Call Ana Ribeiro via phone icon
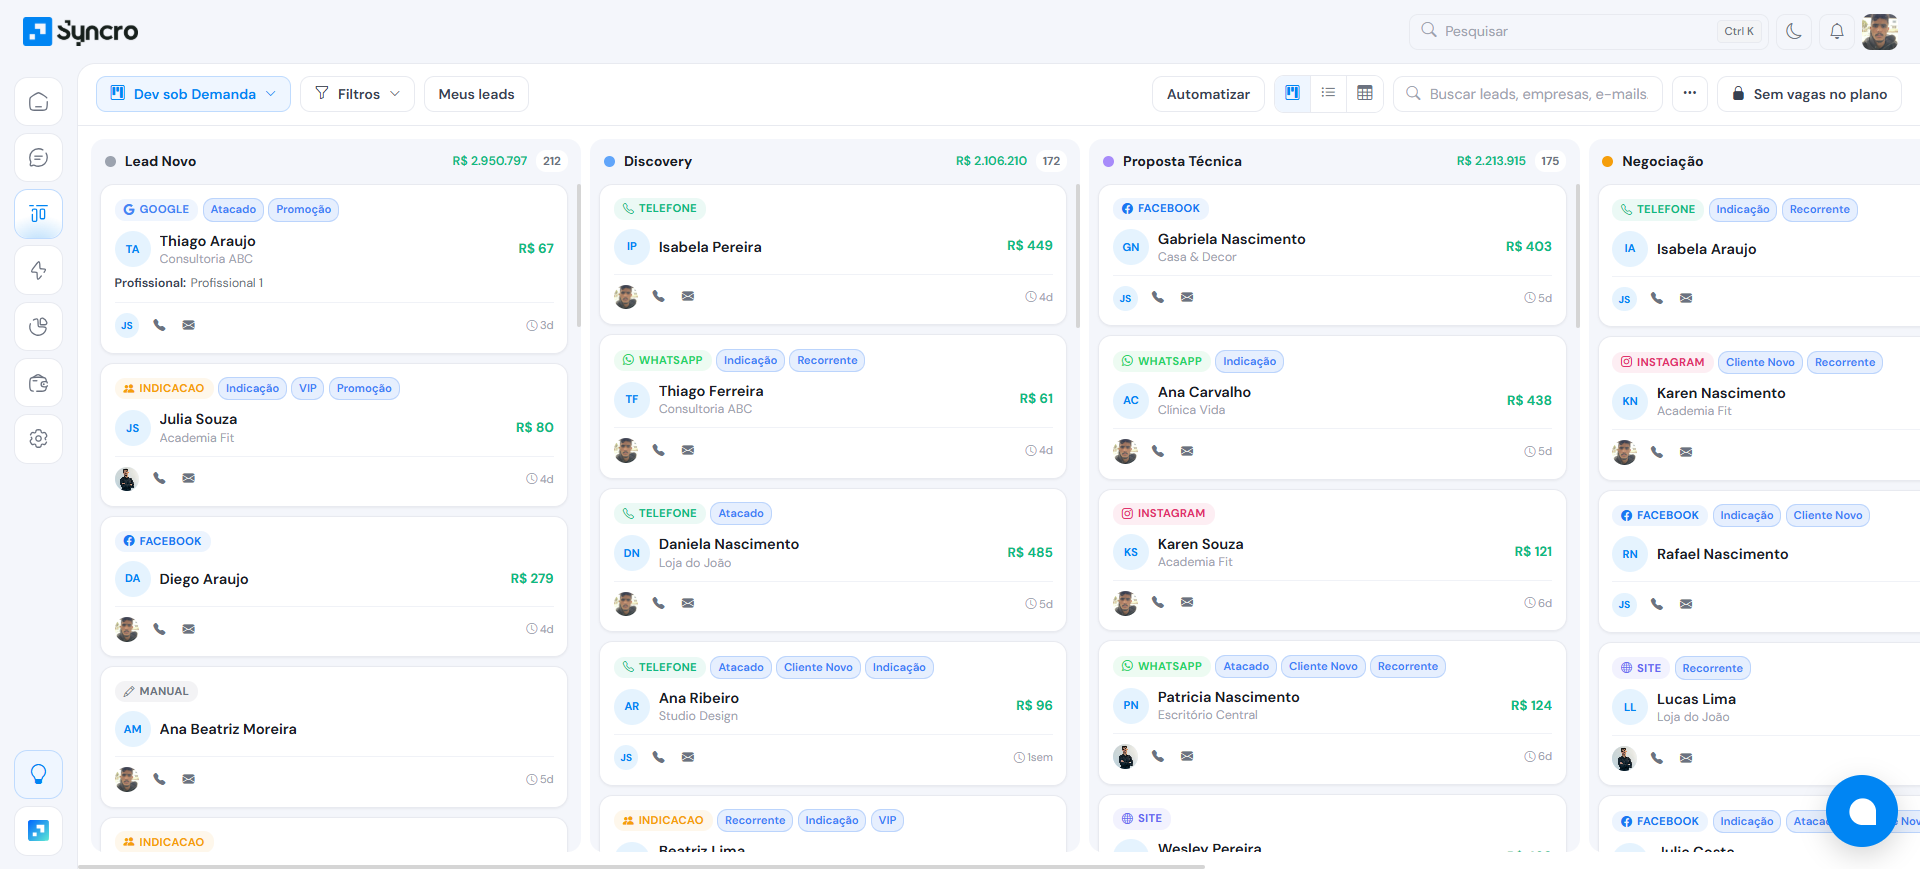This screenshot has width=1920, height=869. click(x=658, y=757)
